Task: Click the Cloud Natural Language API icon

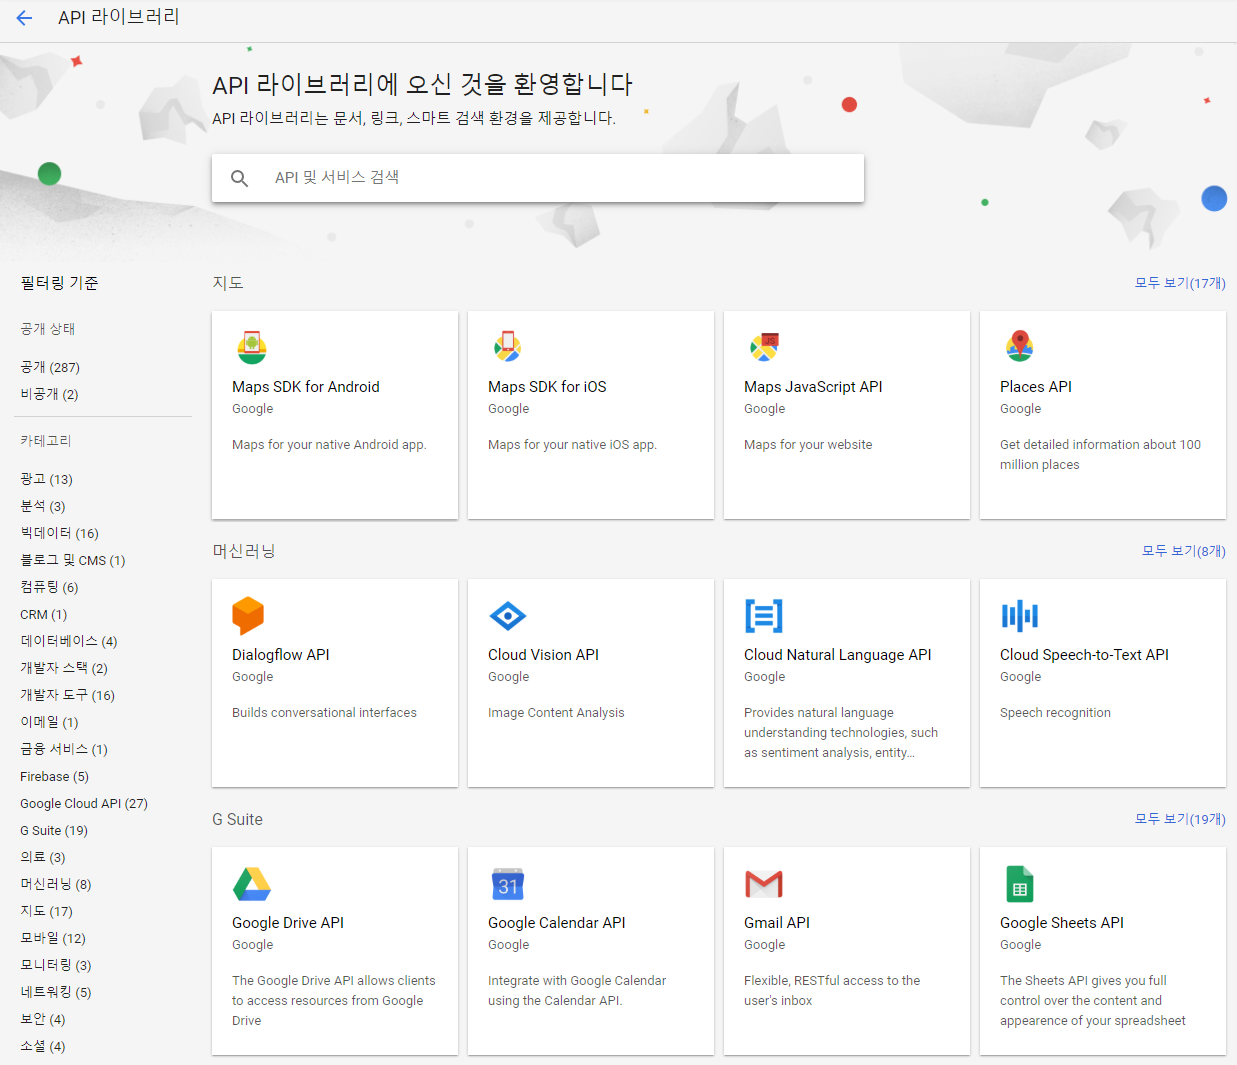Action: (x=764, y=616)
